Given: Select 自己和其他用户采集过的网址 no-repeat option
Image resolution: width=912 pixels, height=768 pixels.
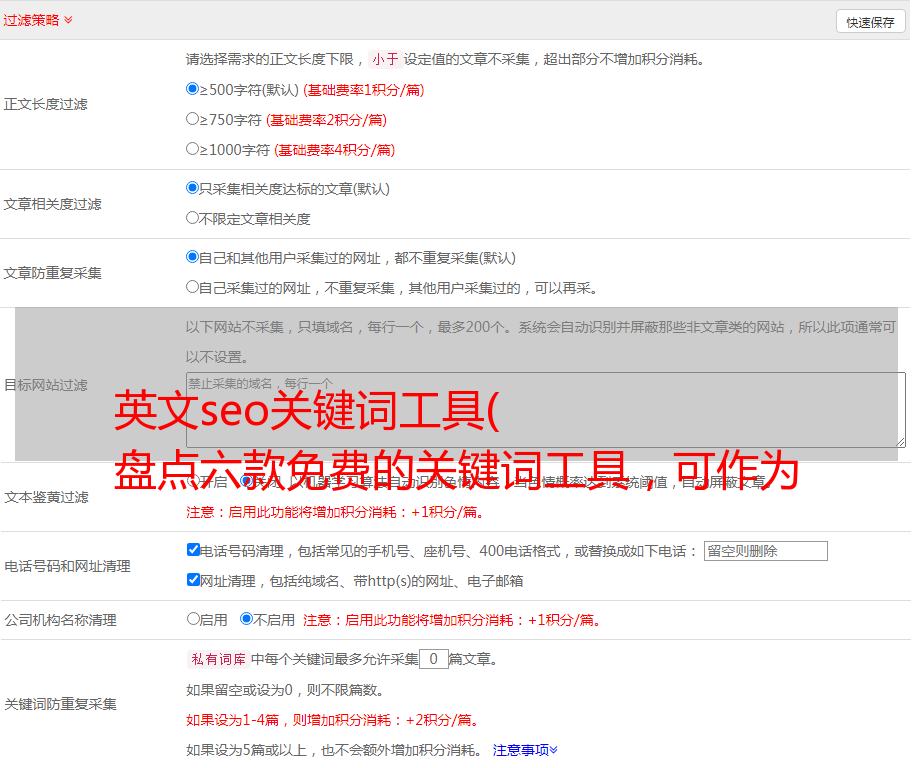Looking at the screenshot, I should point(193,257).
